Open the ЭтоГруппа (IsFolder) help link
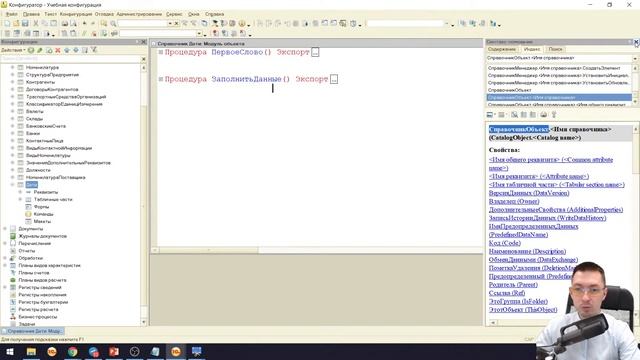Image resolution: width=640 pixels, height=360 pixels. click(518, 301)
